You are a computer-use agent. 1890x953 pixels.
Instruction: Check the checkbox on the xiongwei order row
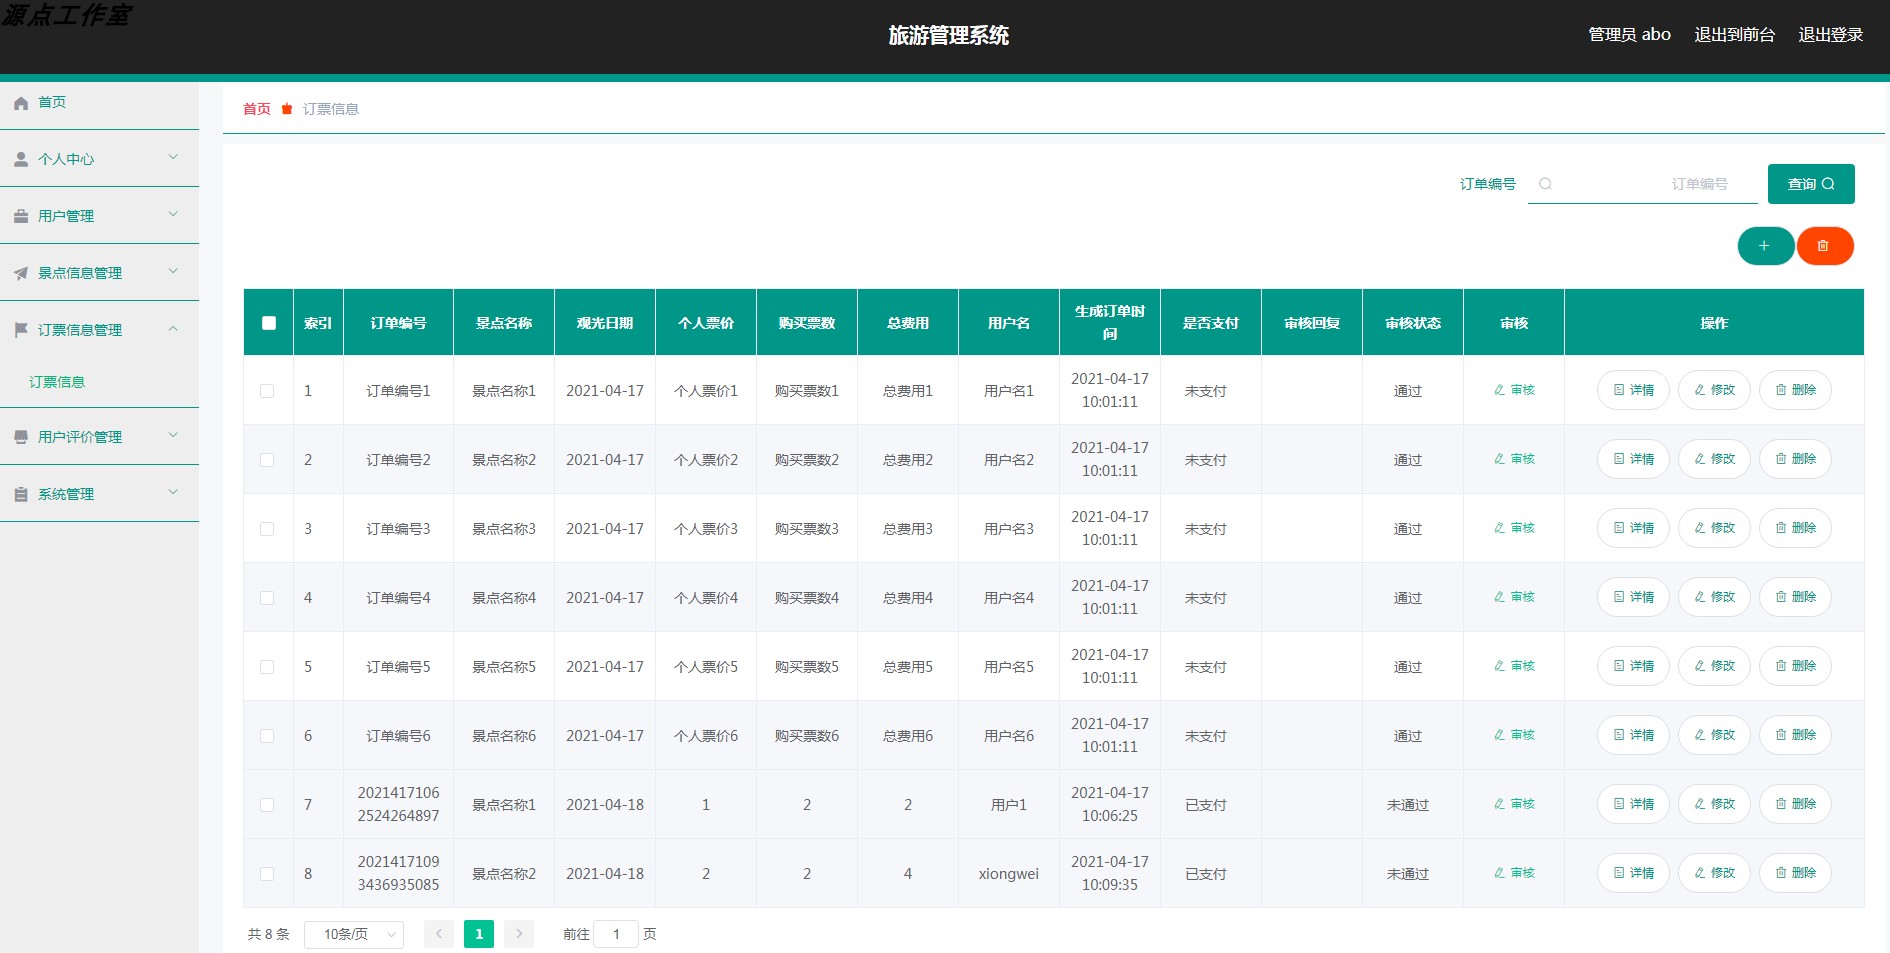[x=267, y=873]
